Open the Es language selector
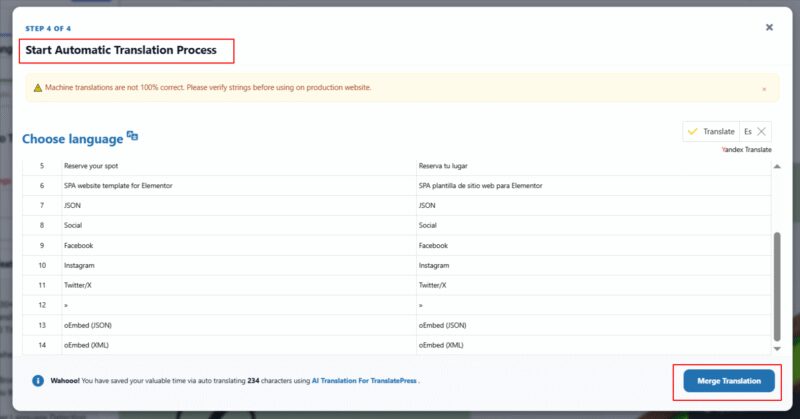This screenshot has height=419, width=800. [x=747, y=132]
